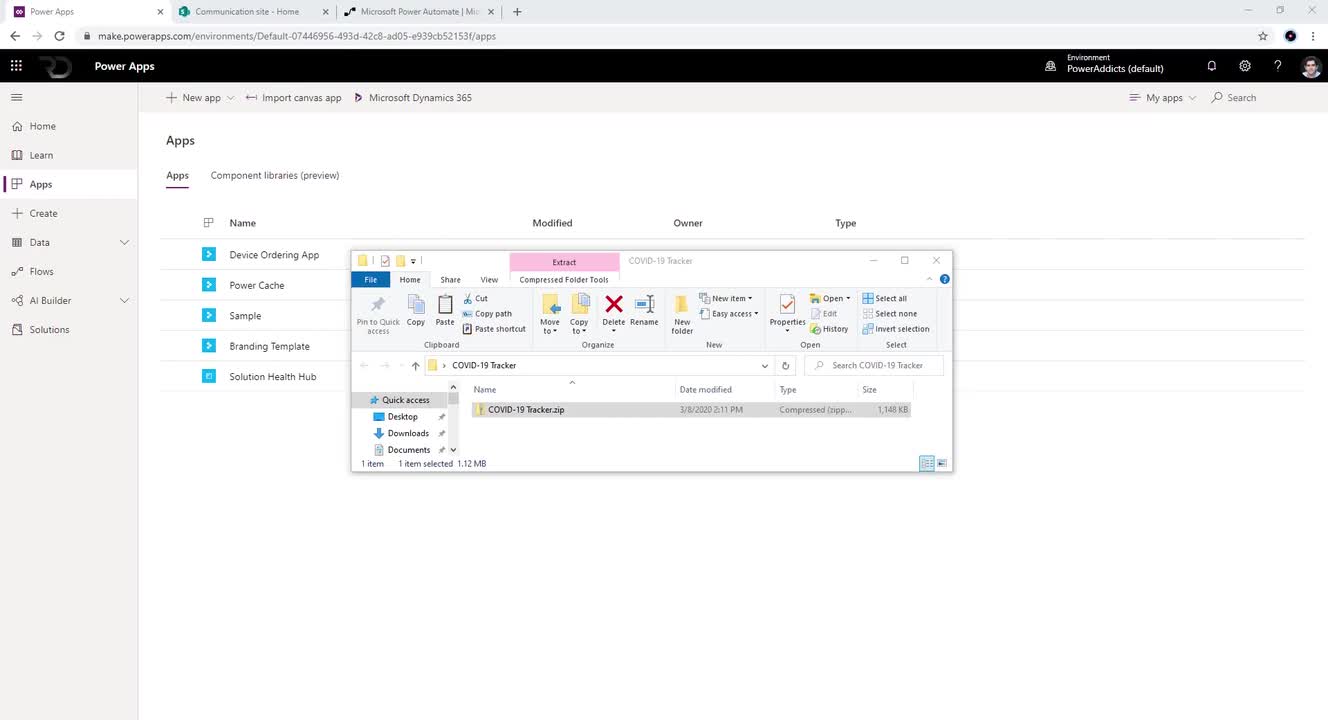Screen dimensions: 1328x720
Task: Open Flows in left navigation
Action: pos(41,271)
